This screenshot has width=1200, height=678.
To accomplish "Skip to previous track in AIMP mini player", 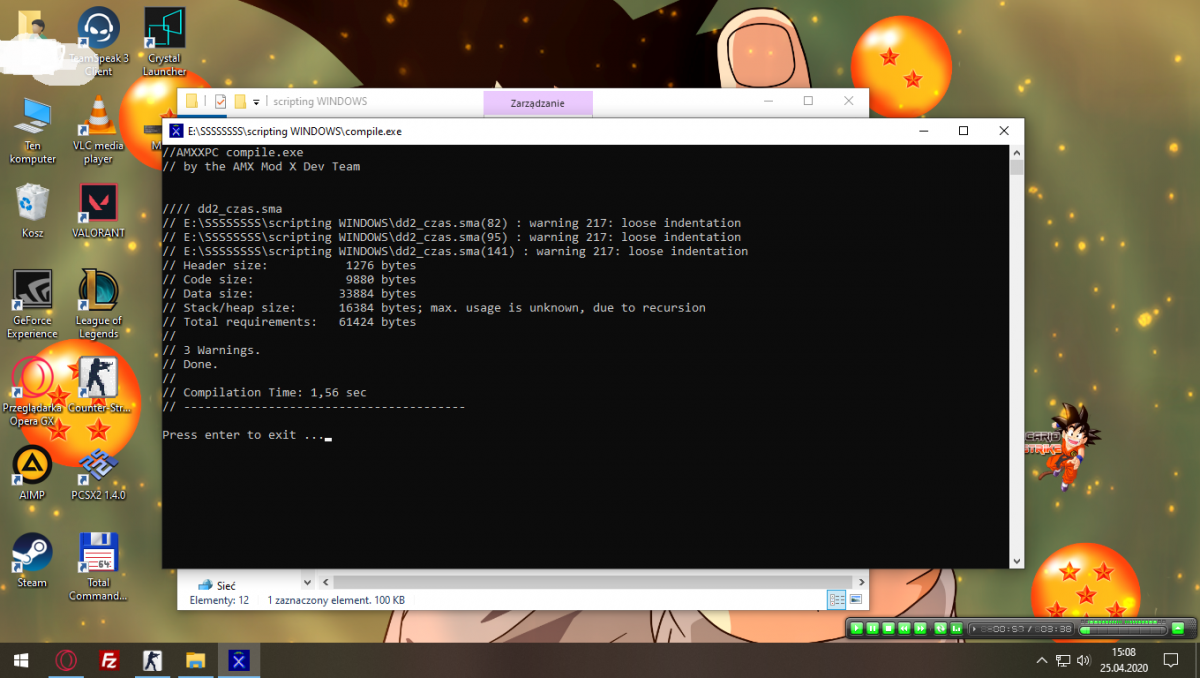I will tap(904, 628).
